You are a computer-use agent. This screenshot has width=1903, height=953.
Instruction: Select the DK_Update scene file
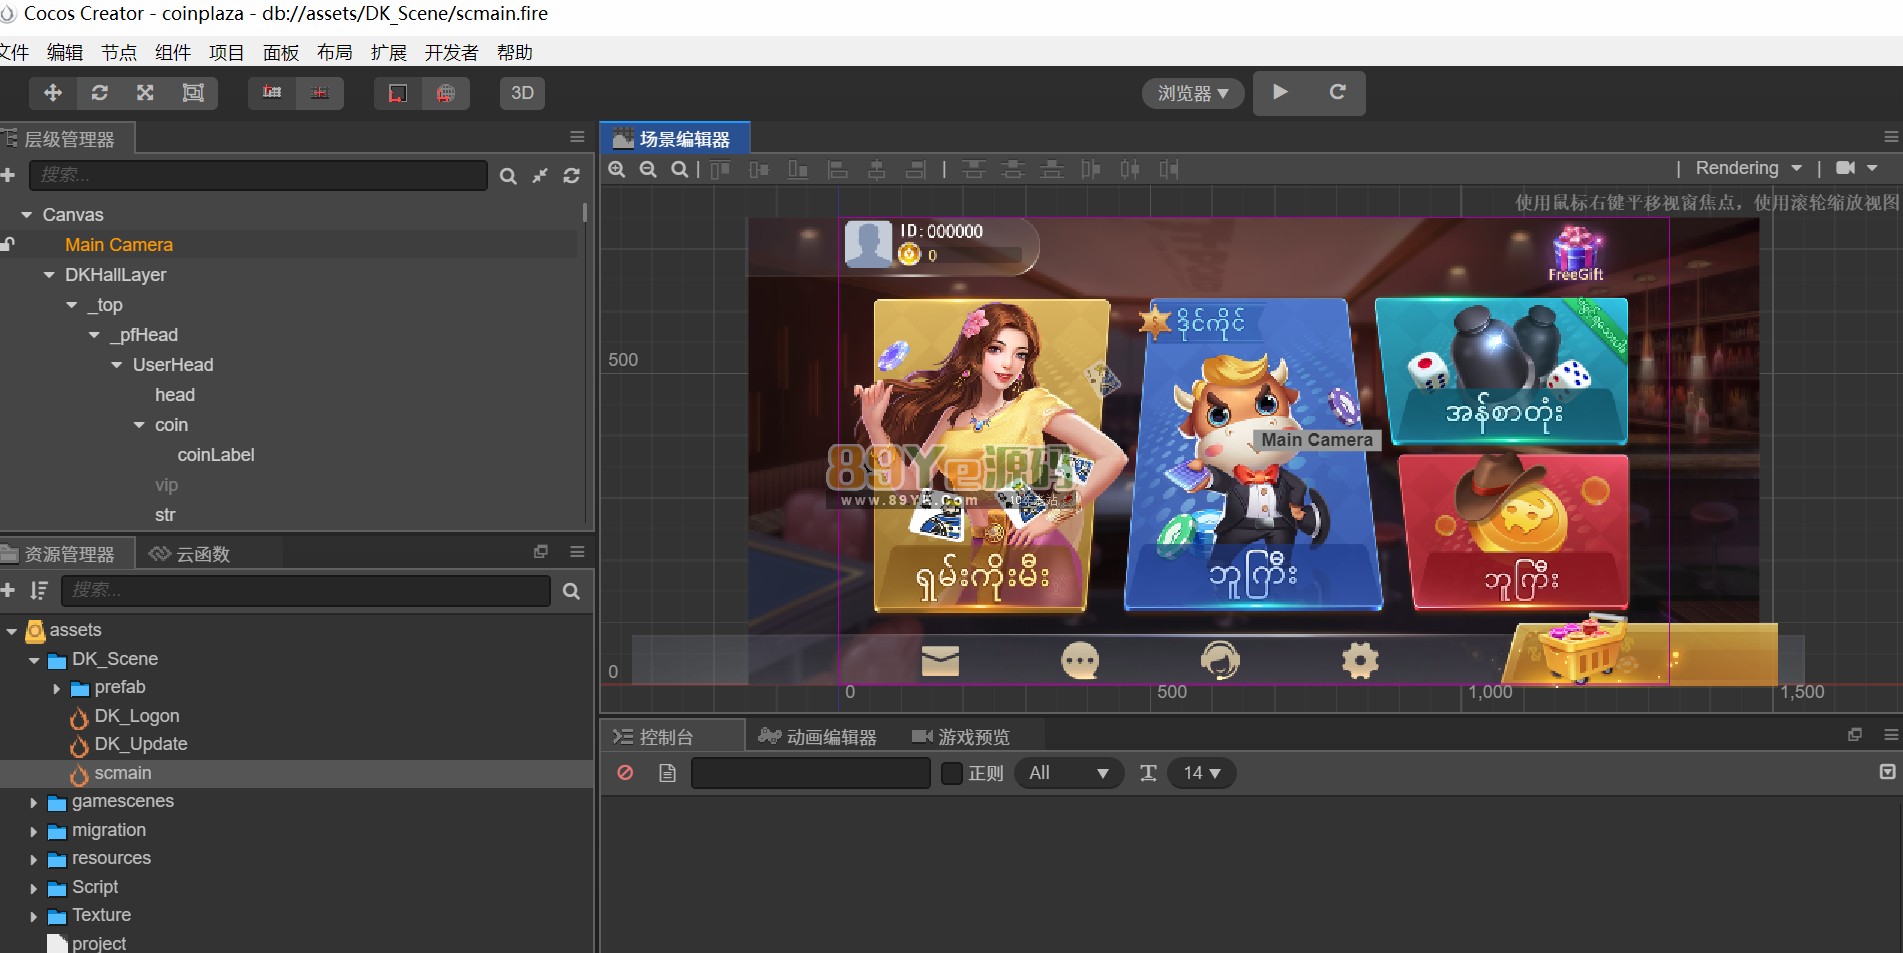[x=141, y=744]
